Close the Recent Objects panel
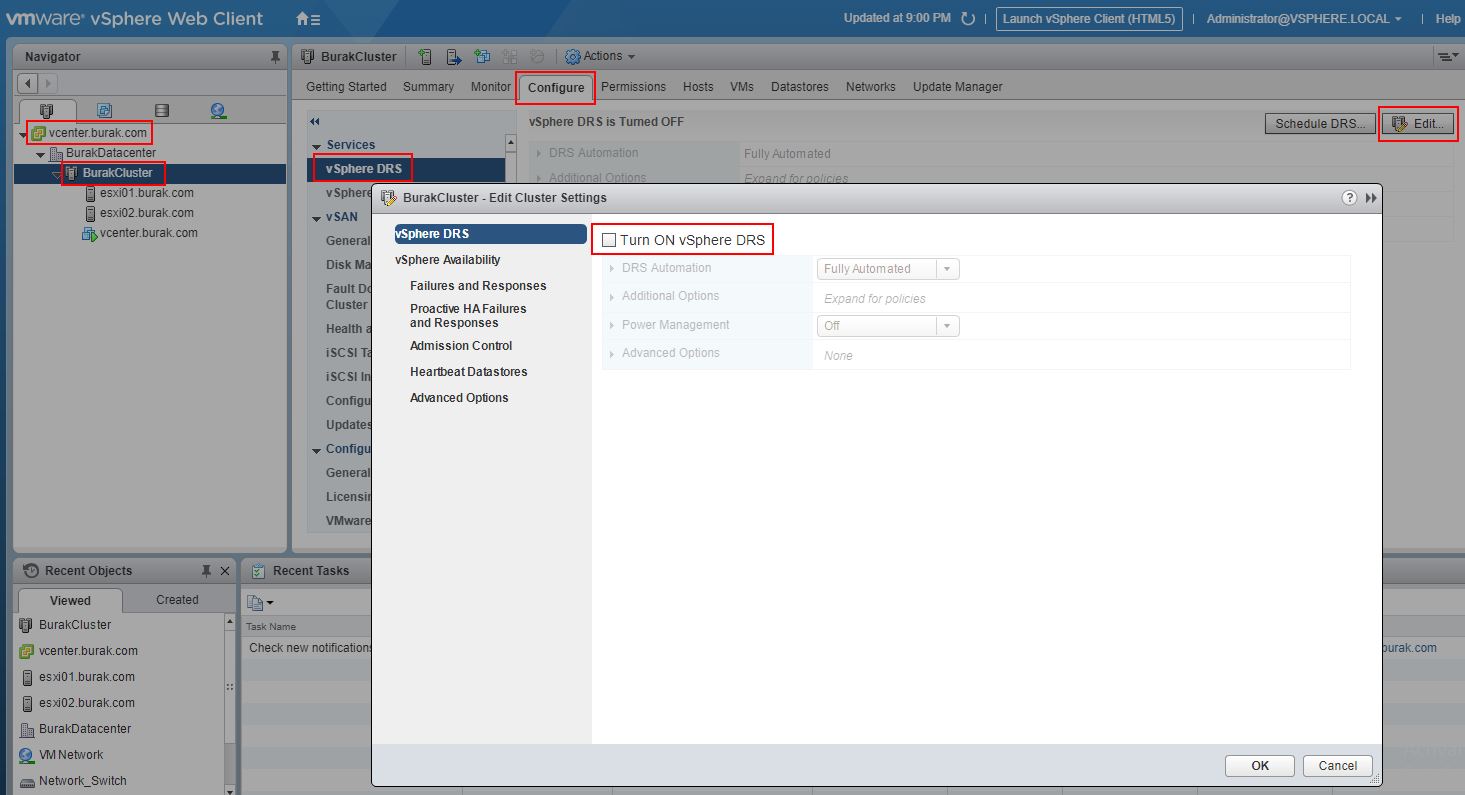Viewport: 1465px width, 795px height. click(225, 571)
